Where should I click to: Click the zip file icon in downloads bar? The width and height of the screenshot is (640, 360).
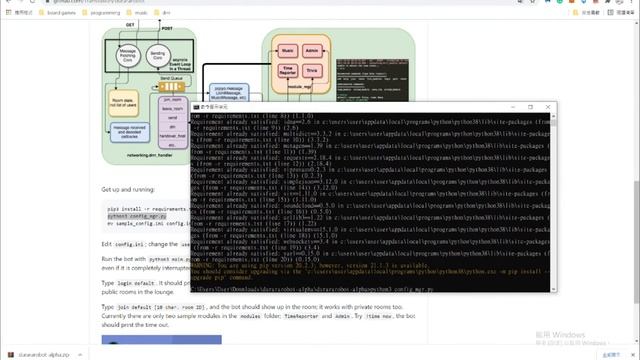[11, 355]
